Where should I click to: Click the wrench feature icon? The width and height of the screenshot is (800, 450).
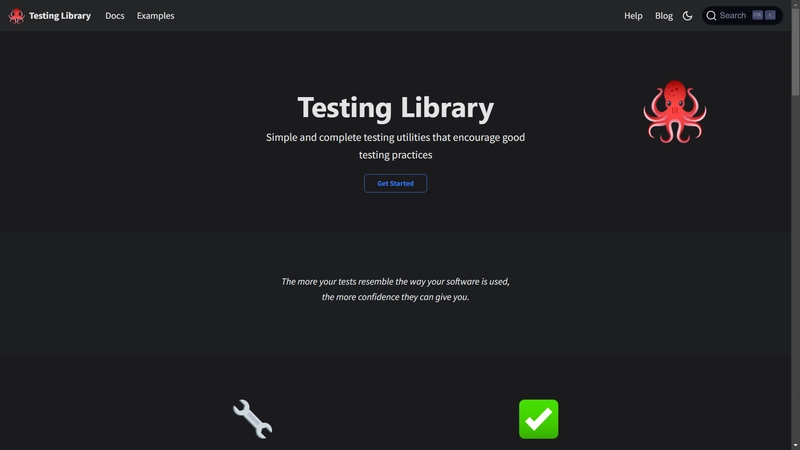[x=253, y=419]
